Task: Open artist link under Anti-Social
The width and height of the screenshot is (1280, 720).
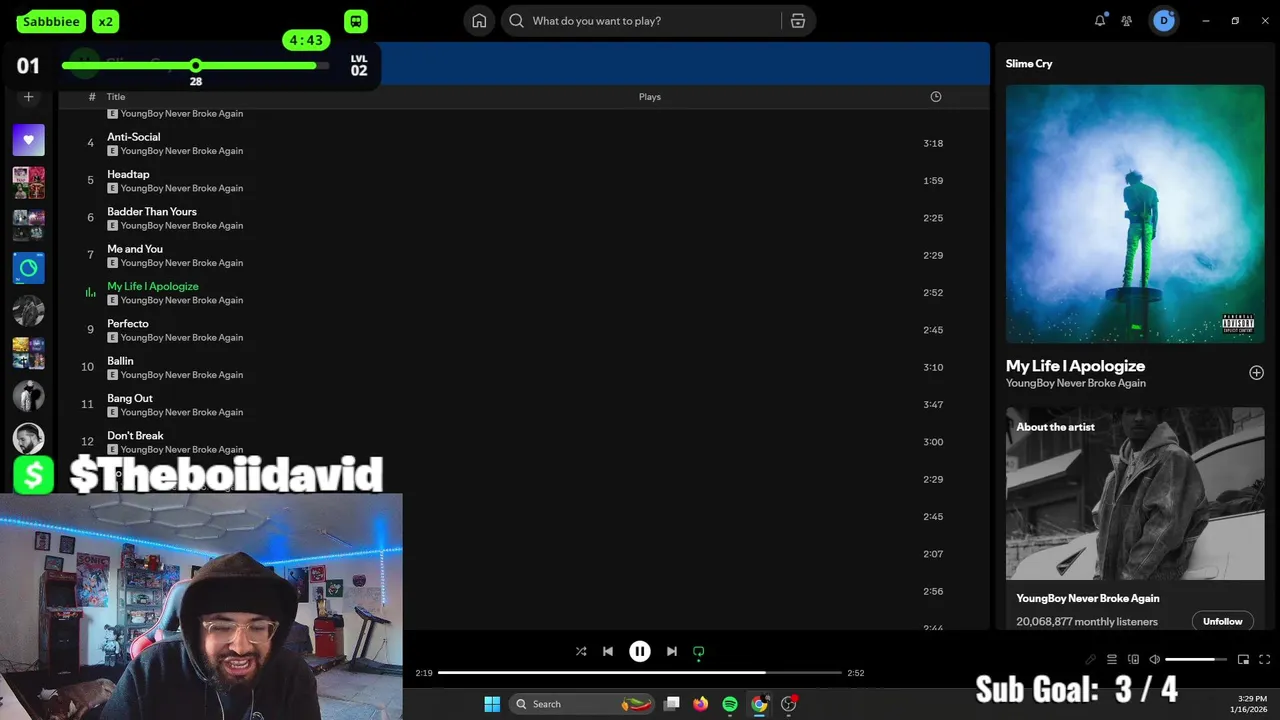Action: 181,151
